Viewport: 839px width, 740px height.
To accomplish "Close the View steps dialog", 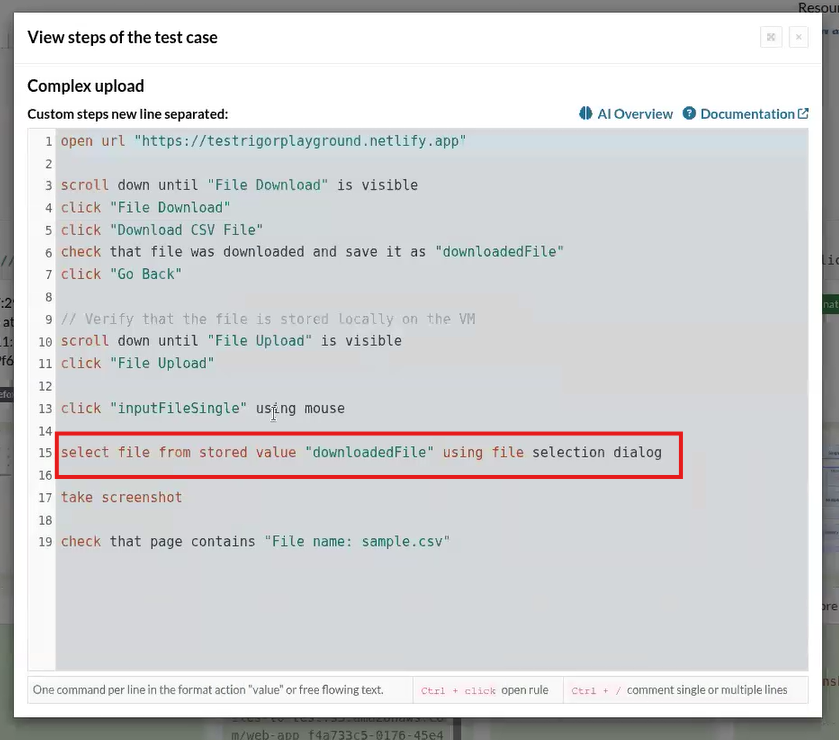I will tap(798, 37).
